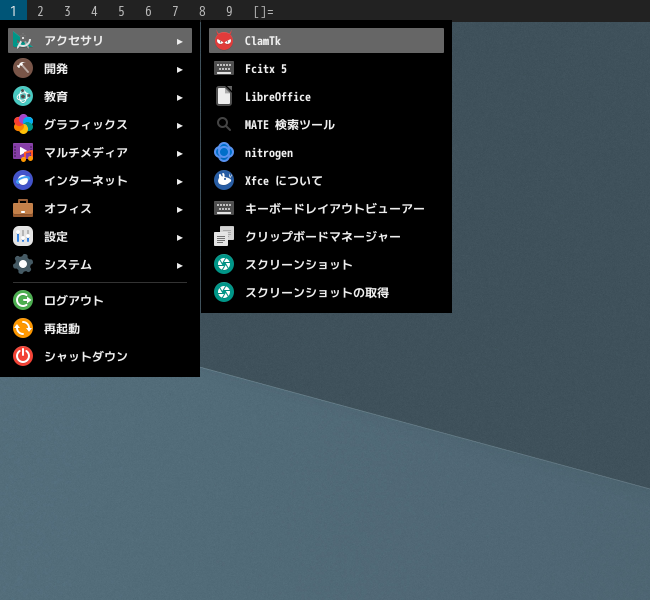
Task: Expand the 開発 submenu arrow
Action: 179,70
